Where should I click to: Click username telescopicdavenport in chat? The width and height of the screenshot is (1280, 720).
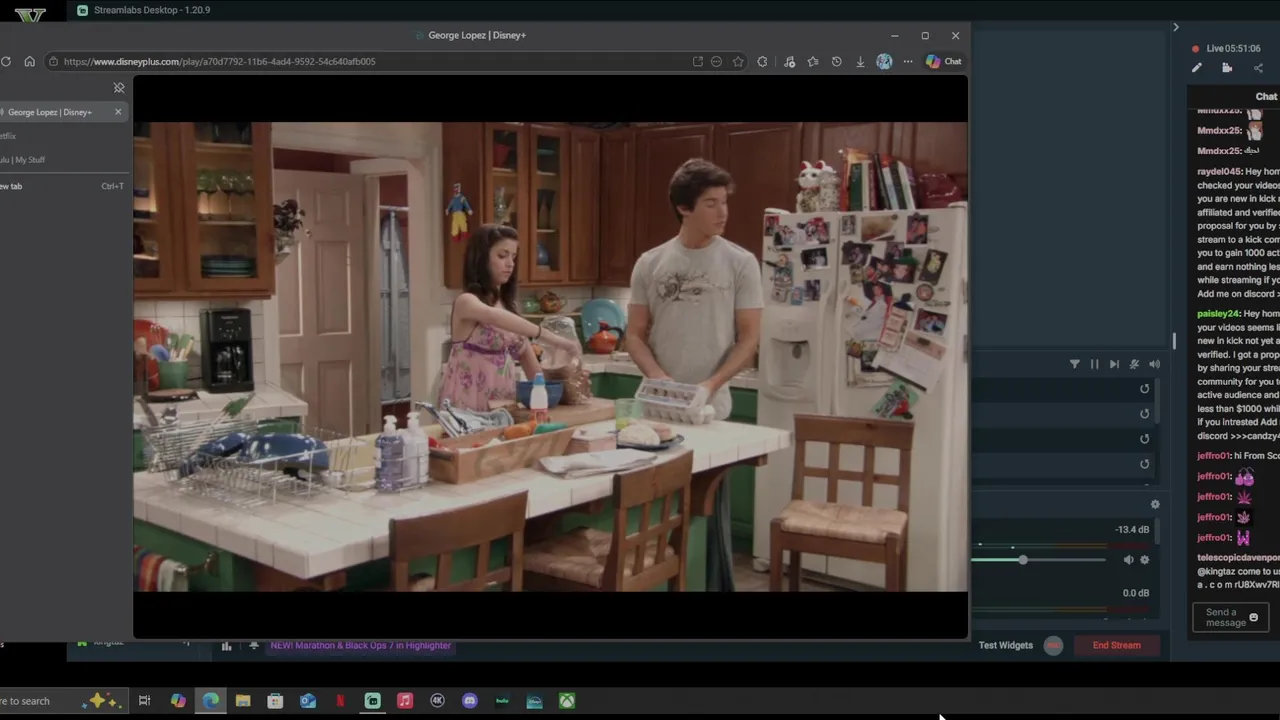pos(1238,557)
